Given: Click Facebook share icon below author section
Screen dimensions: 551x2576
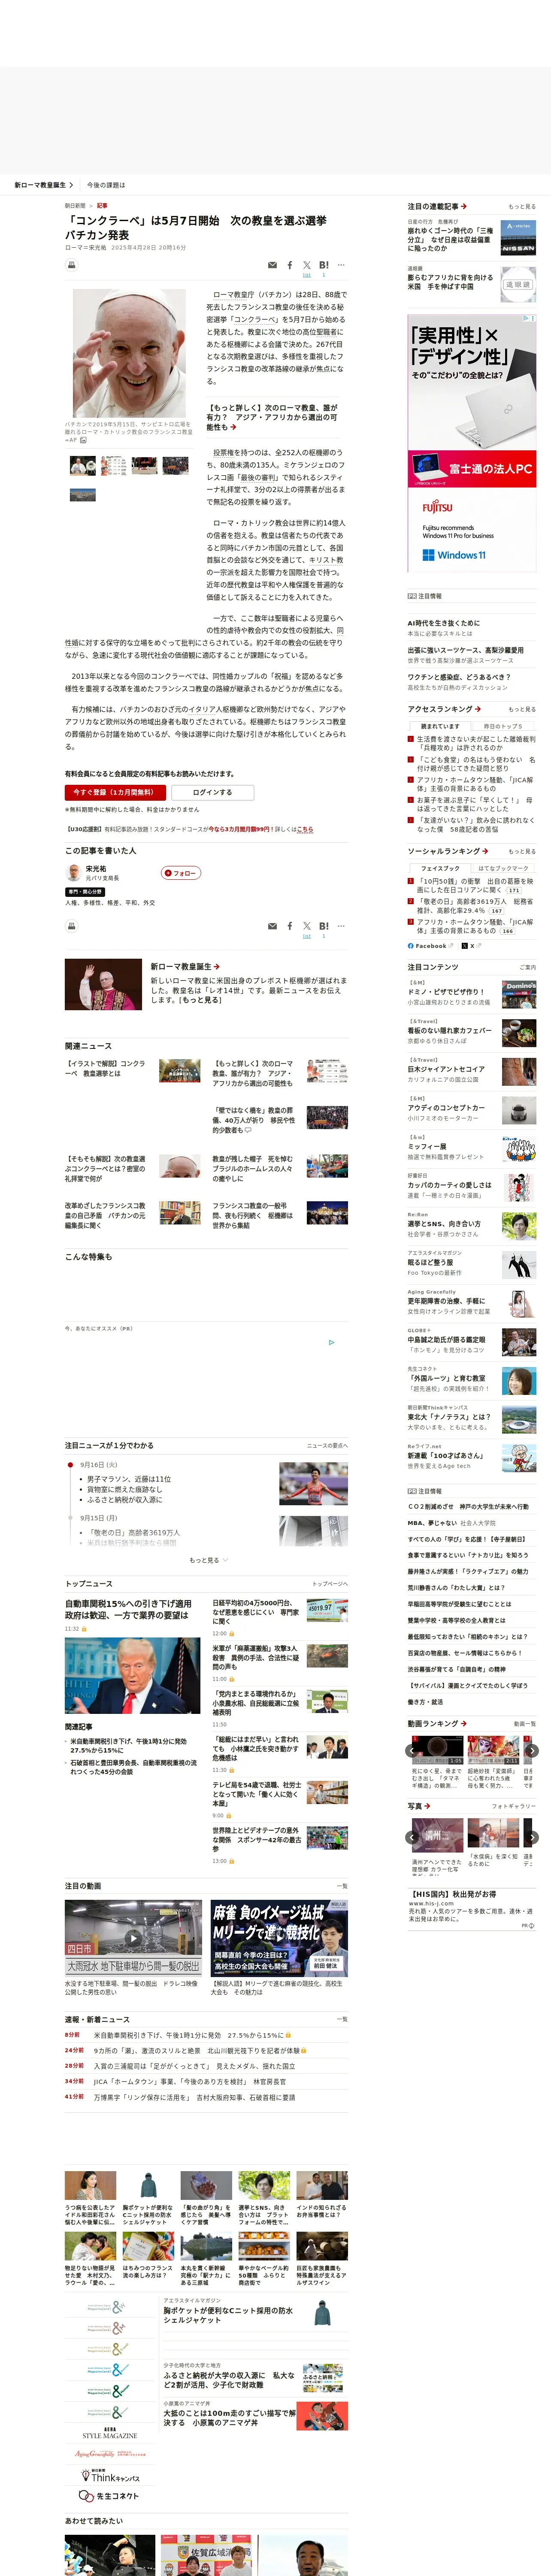Looking at the screenshot, I should (x=290, y=926).
